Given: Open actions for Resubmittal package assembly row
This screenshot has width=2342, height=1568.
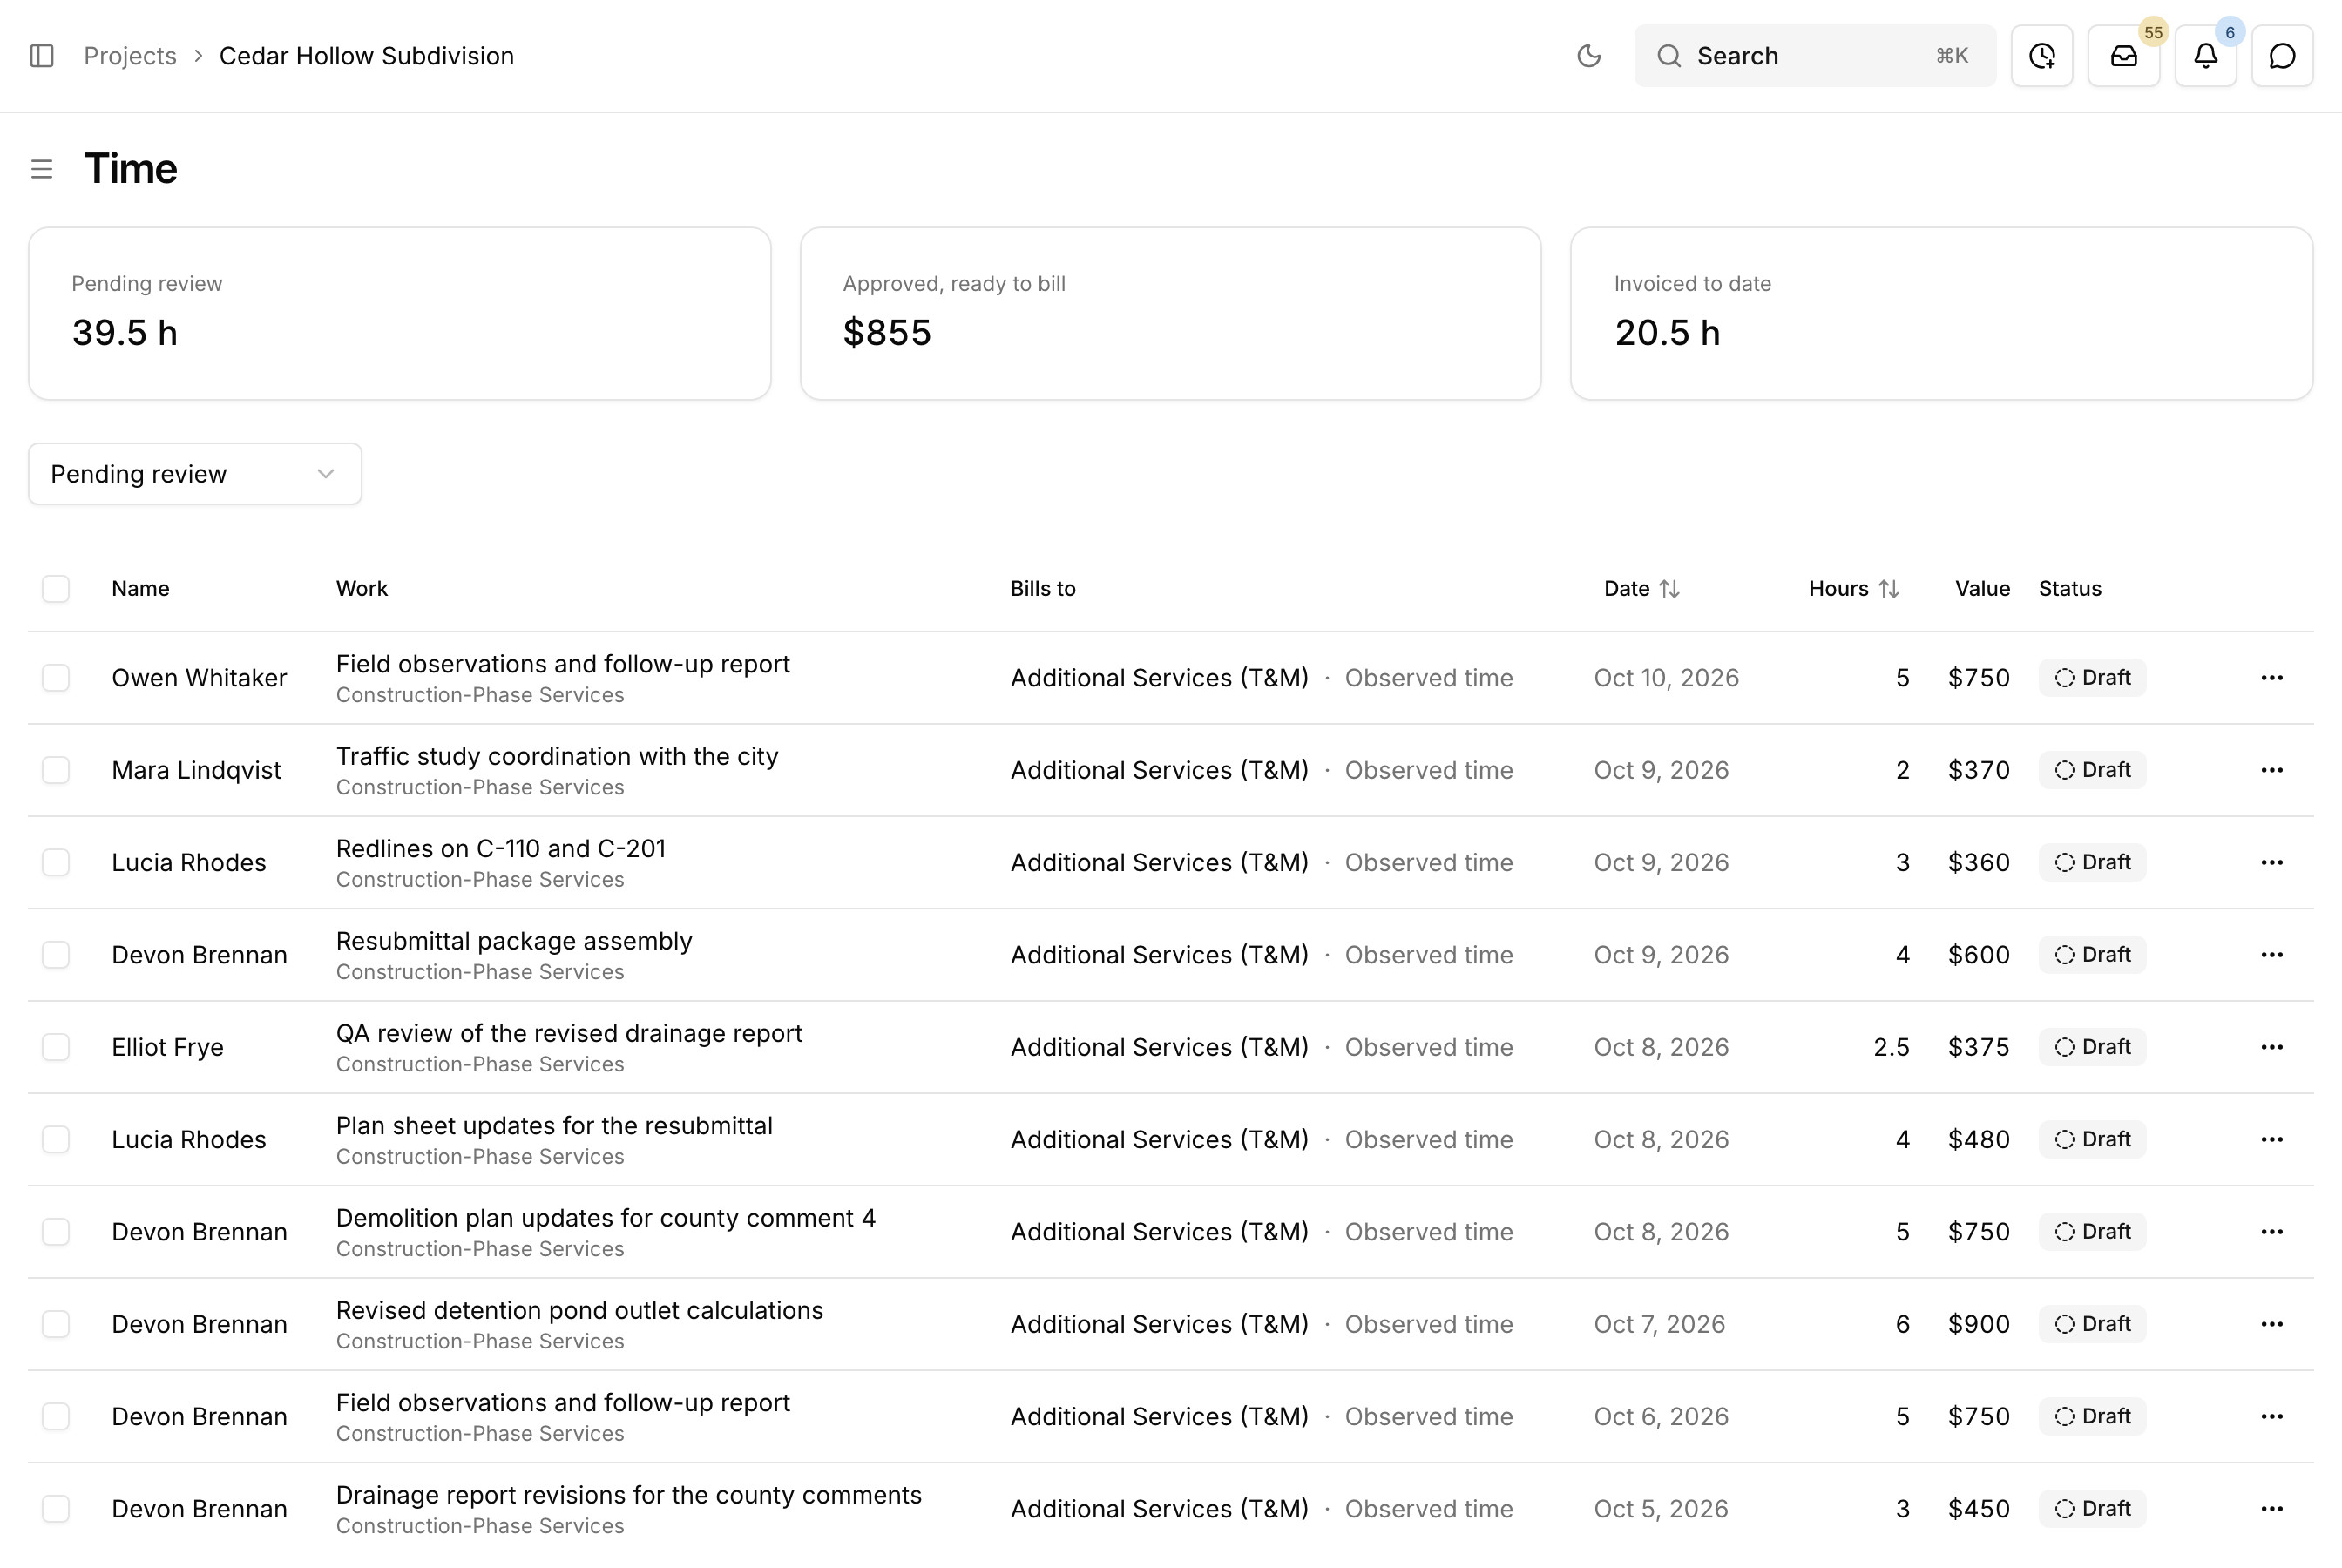Looking at the screenshot, I should pyautogui.click(x=2272, y=955).
